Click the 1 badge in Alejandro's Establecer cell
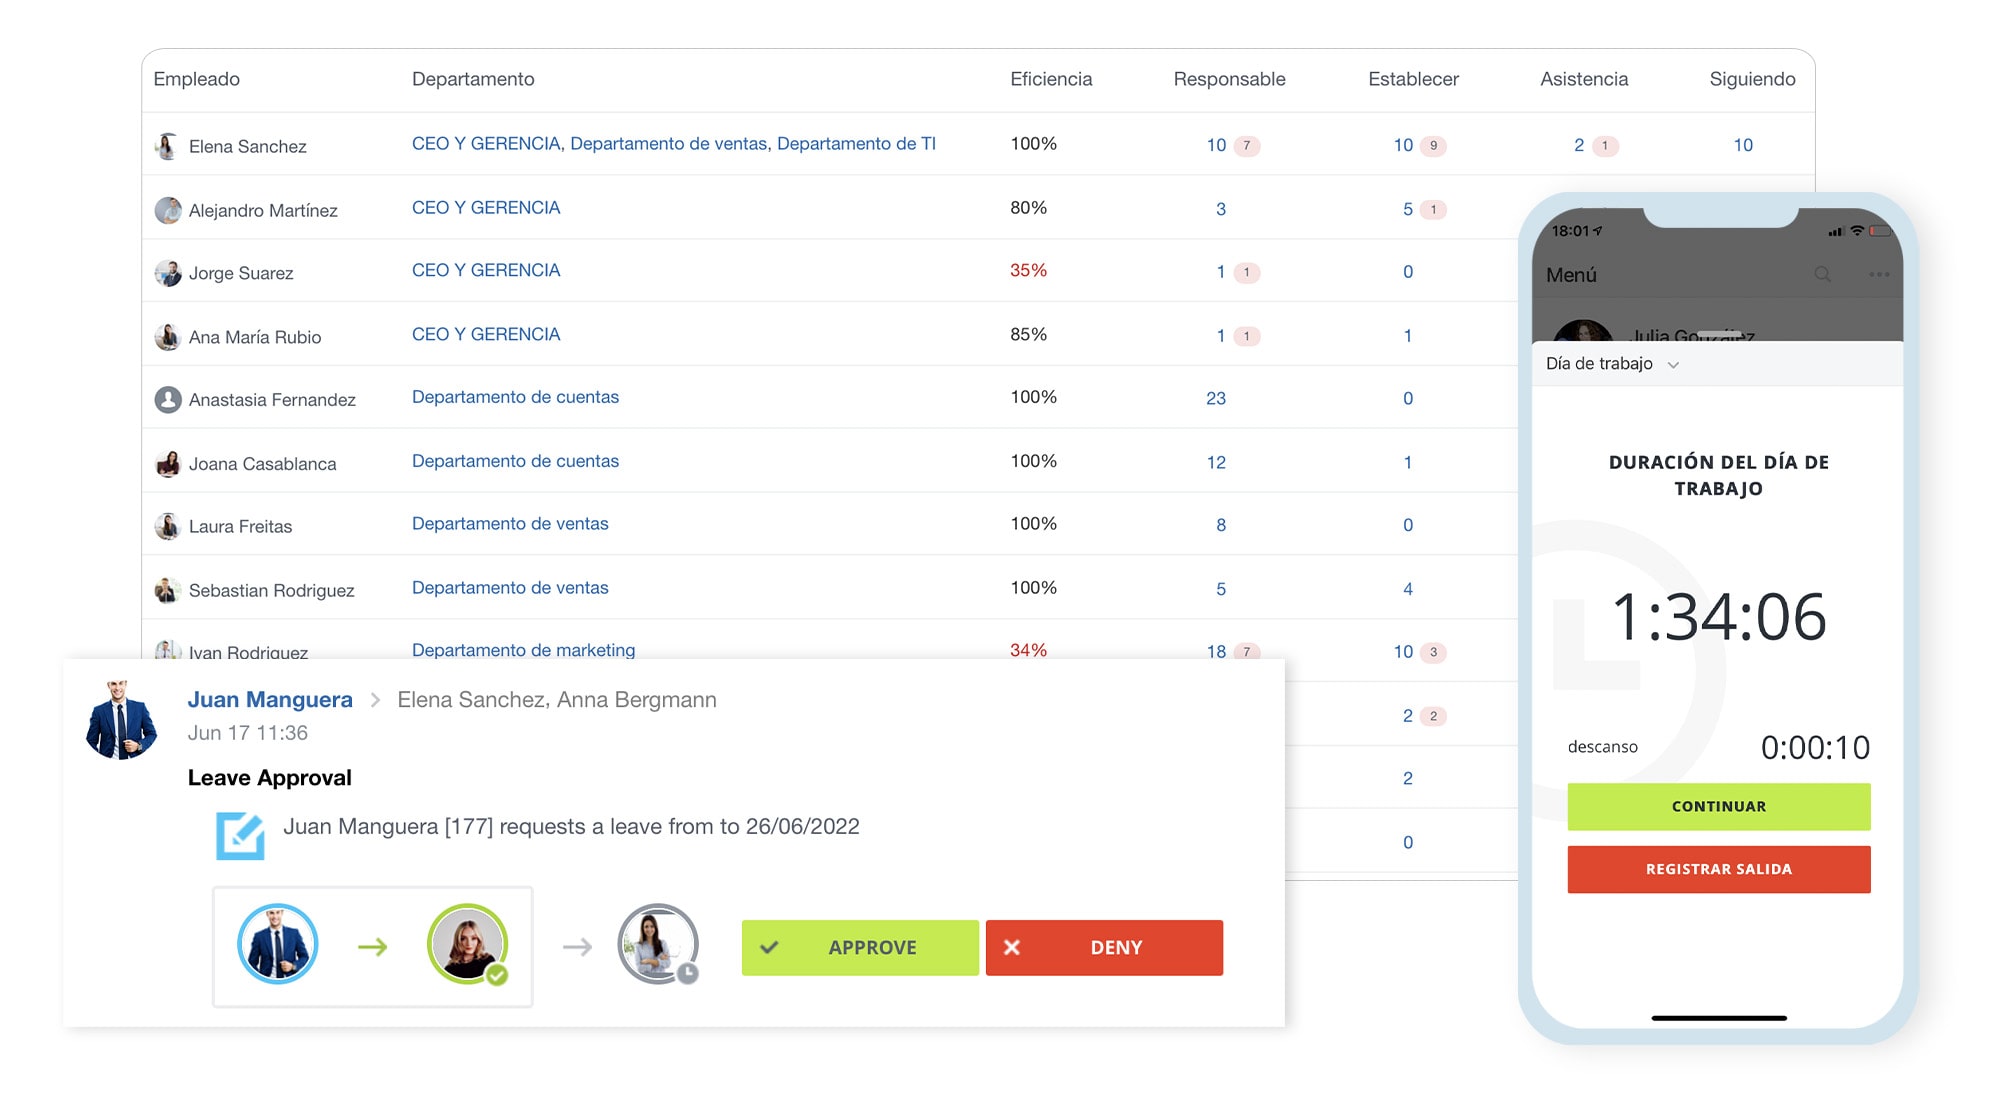The image size is (2000, 1094). pyautogui.click(x=1433, y=210)
